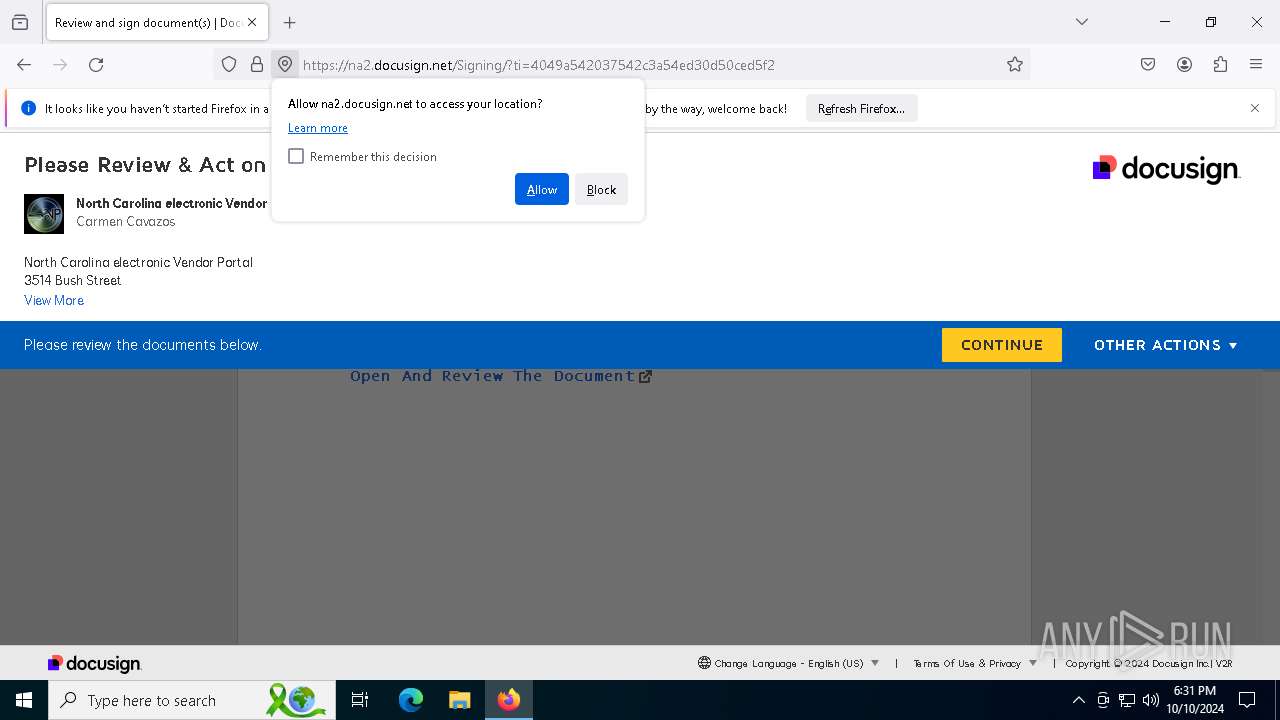
Task: Click the Carmen Cavazos sender name
Action: (126, 222)
